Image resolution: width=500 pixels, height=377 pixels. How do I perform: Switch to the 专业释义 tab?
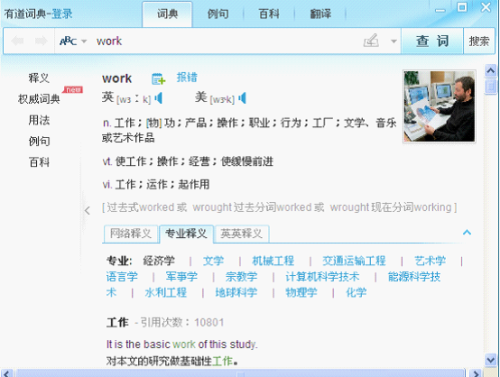(186, 233)
